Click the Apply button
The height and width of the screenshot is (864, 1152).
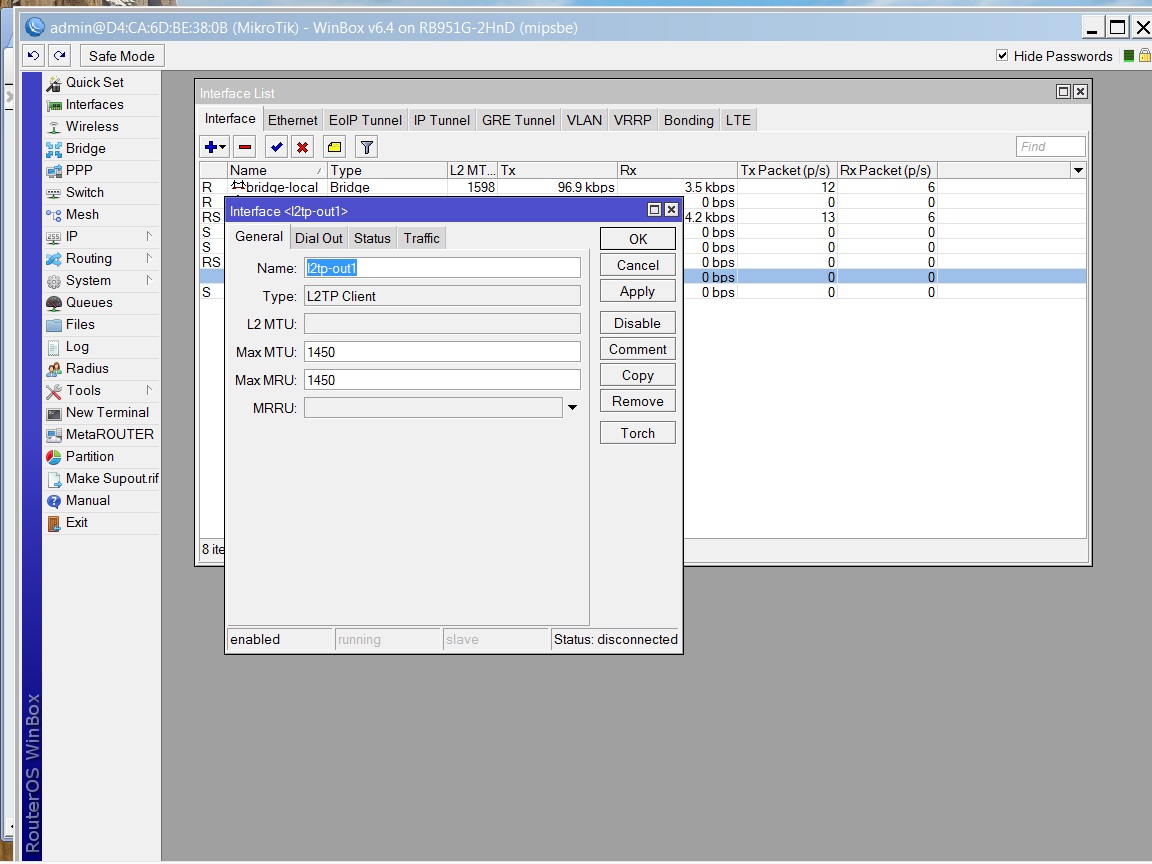[x=638, y=292]
